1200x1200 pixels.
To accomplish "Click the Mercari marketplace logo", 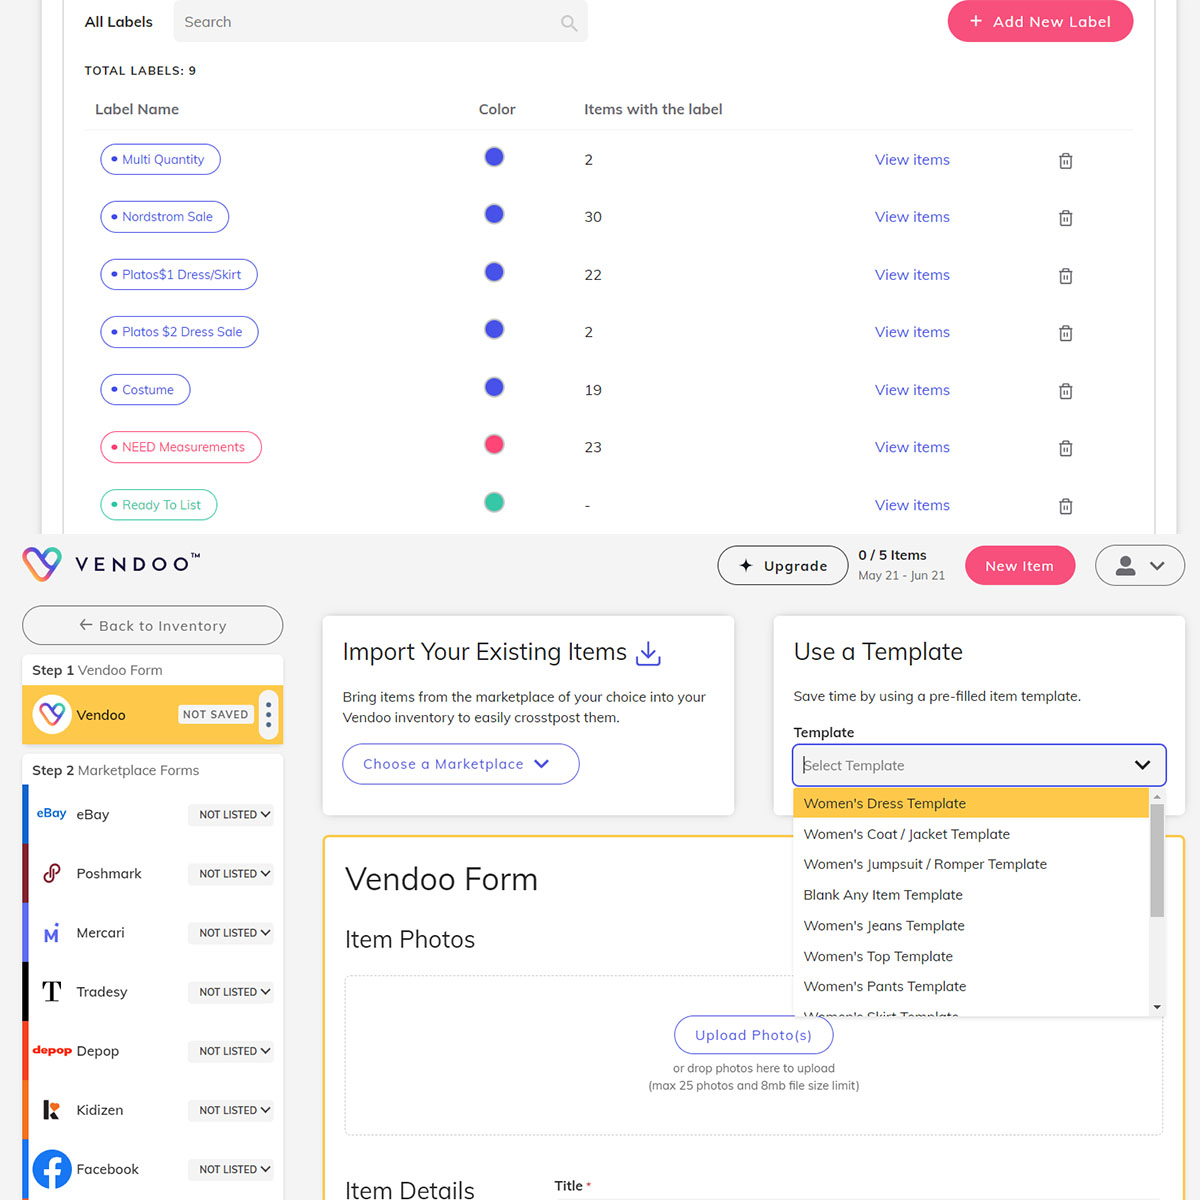I will (x=52, y=933).
